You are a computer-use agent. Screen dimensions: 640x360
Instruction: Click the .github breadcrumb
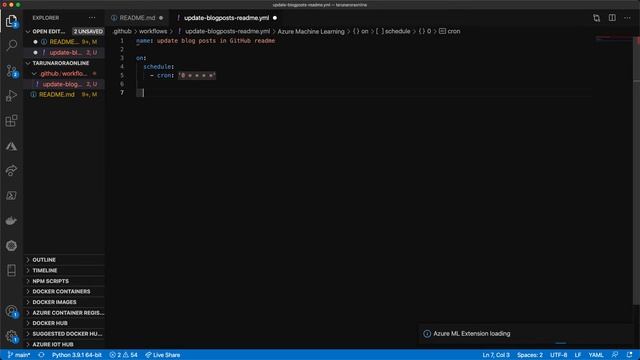point(122,31)
